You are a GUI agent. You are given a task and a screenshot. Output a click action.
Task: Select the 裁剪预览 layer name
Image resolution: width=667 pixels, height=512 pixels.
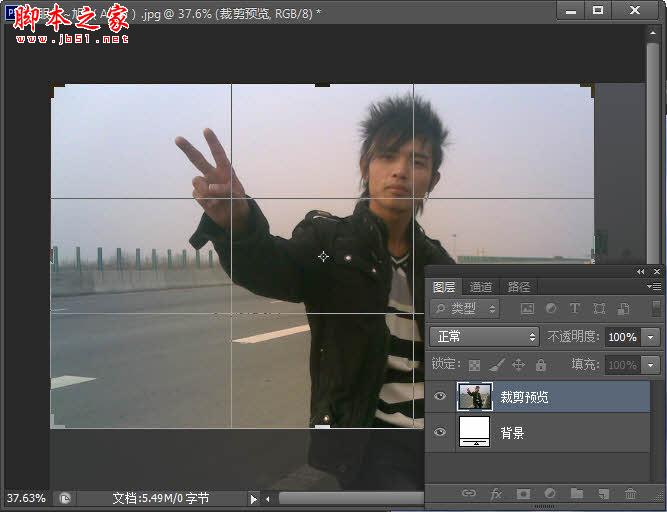(x=524, y=397)
